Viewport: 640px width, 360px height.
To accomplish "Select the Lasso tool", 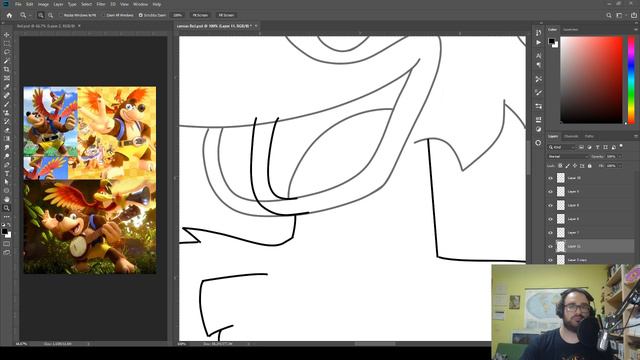I will point(7,52).
